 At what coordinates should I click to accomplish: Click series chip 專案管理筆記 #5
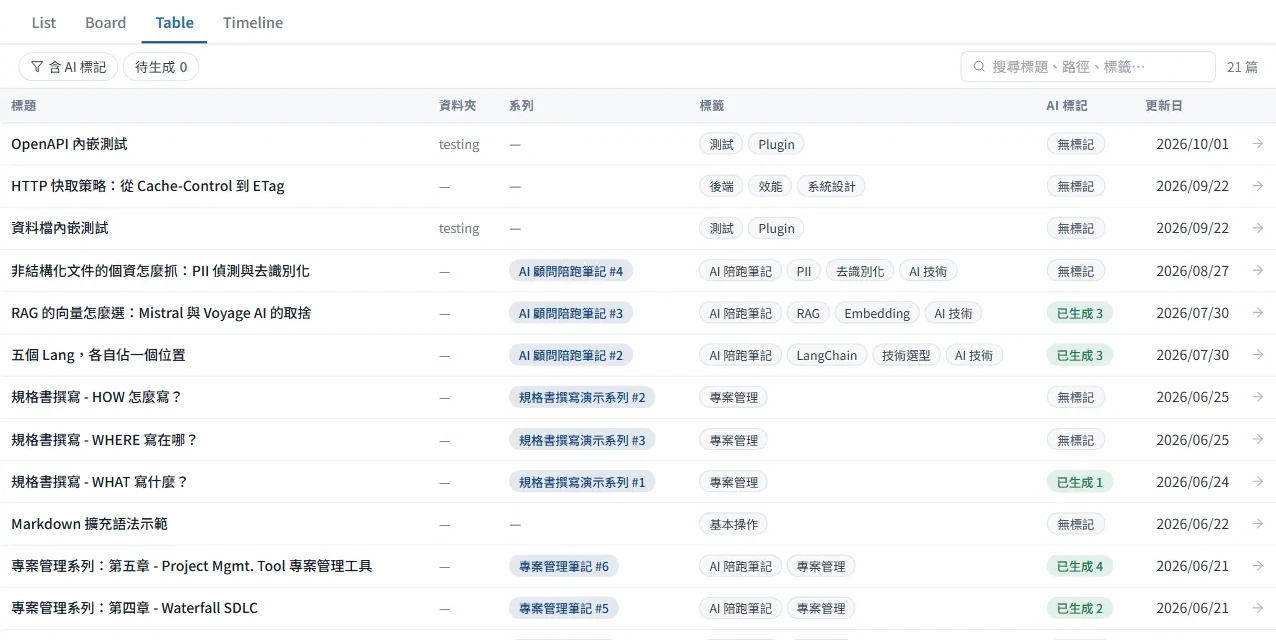tap(564, 608)
